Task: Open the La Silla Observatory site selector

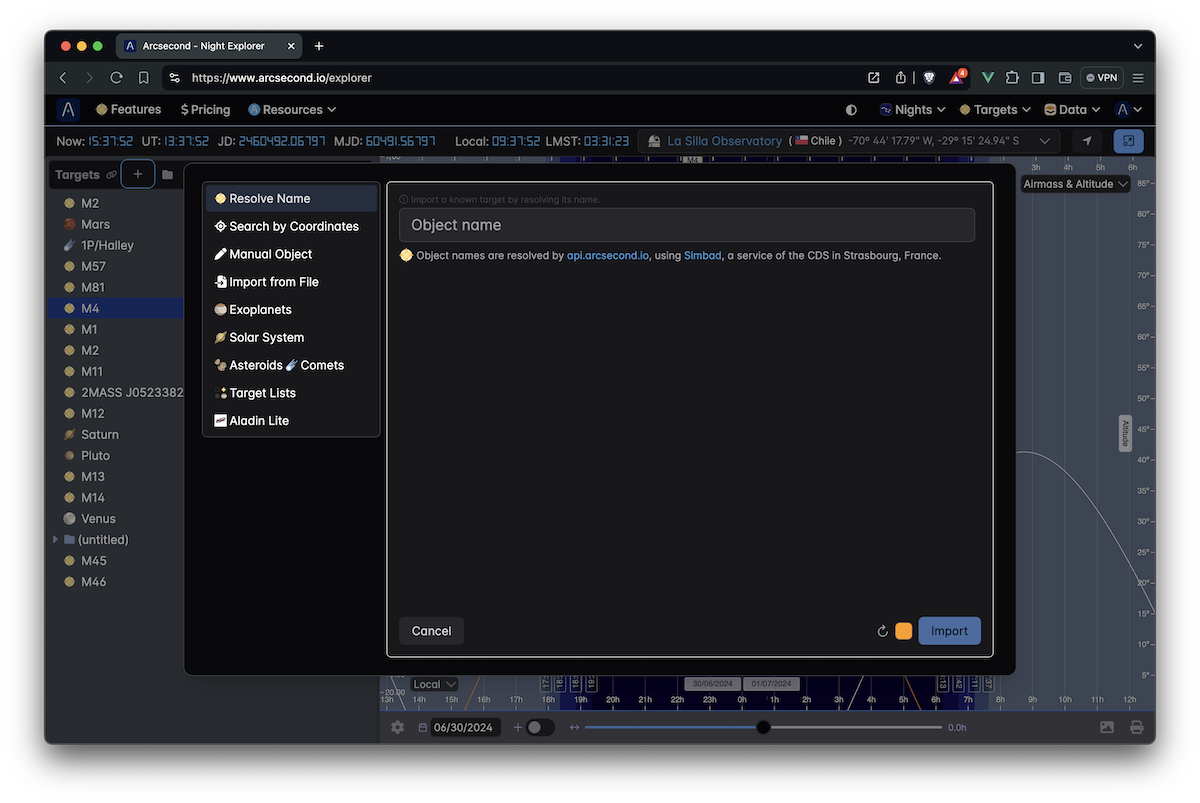Action: tap(850, 141)
